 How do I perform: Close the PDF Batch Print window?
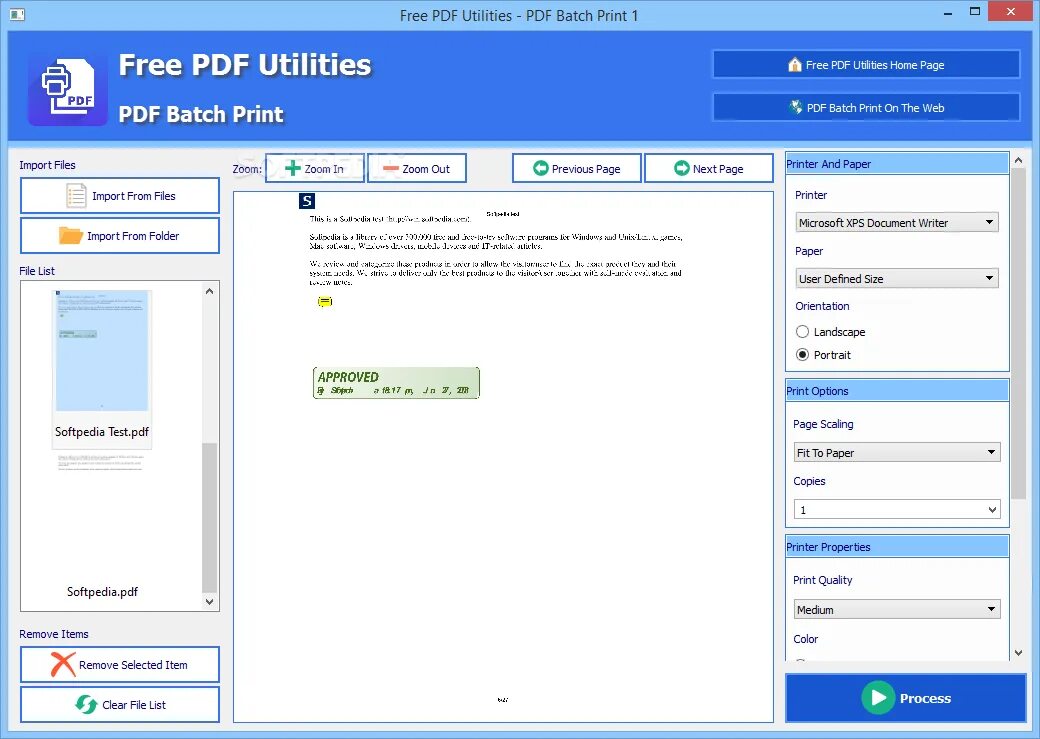(1011, 11)
